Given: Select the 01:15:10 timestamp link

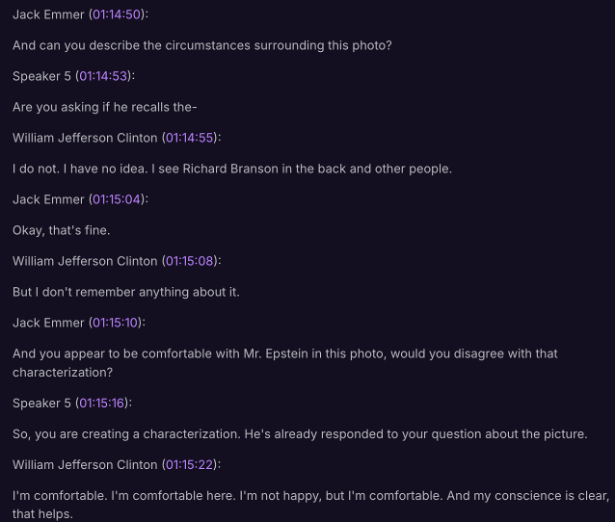Looking at the screenshot, I should [x=116, y=322].
